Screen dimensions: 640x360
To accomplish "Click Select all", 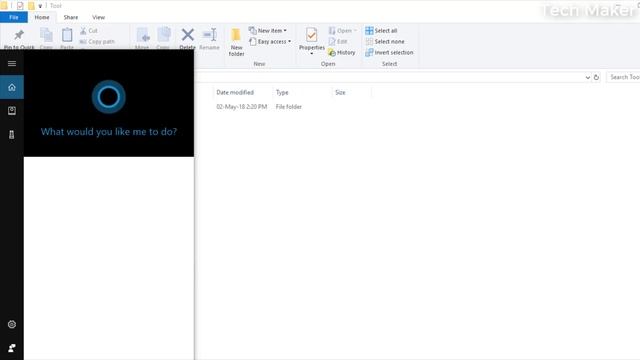I will coord(381,31).
